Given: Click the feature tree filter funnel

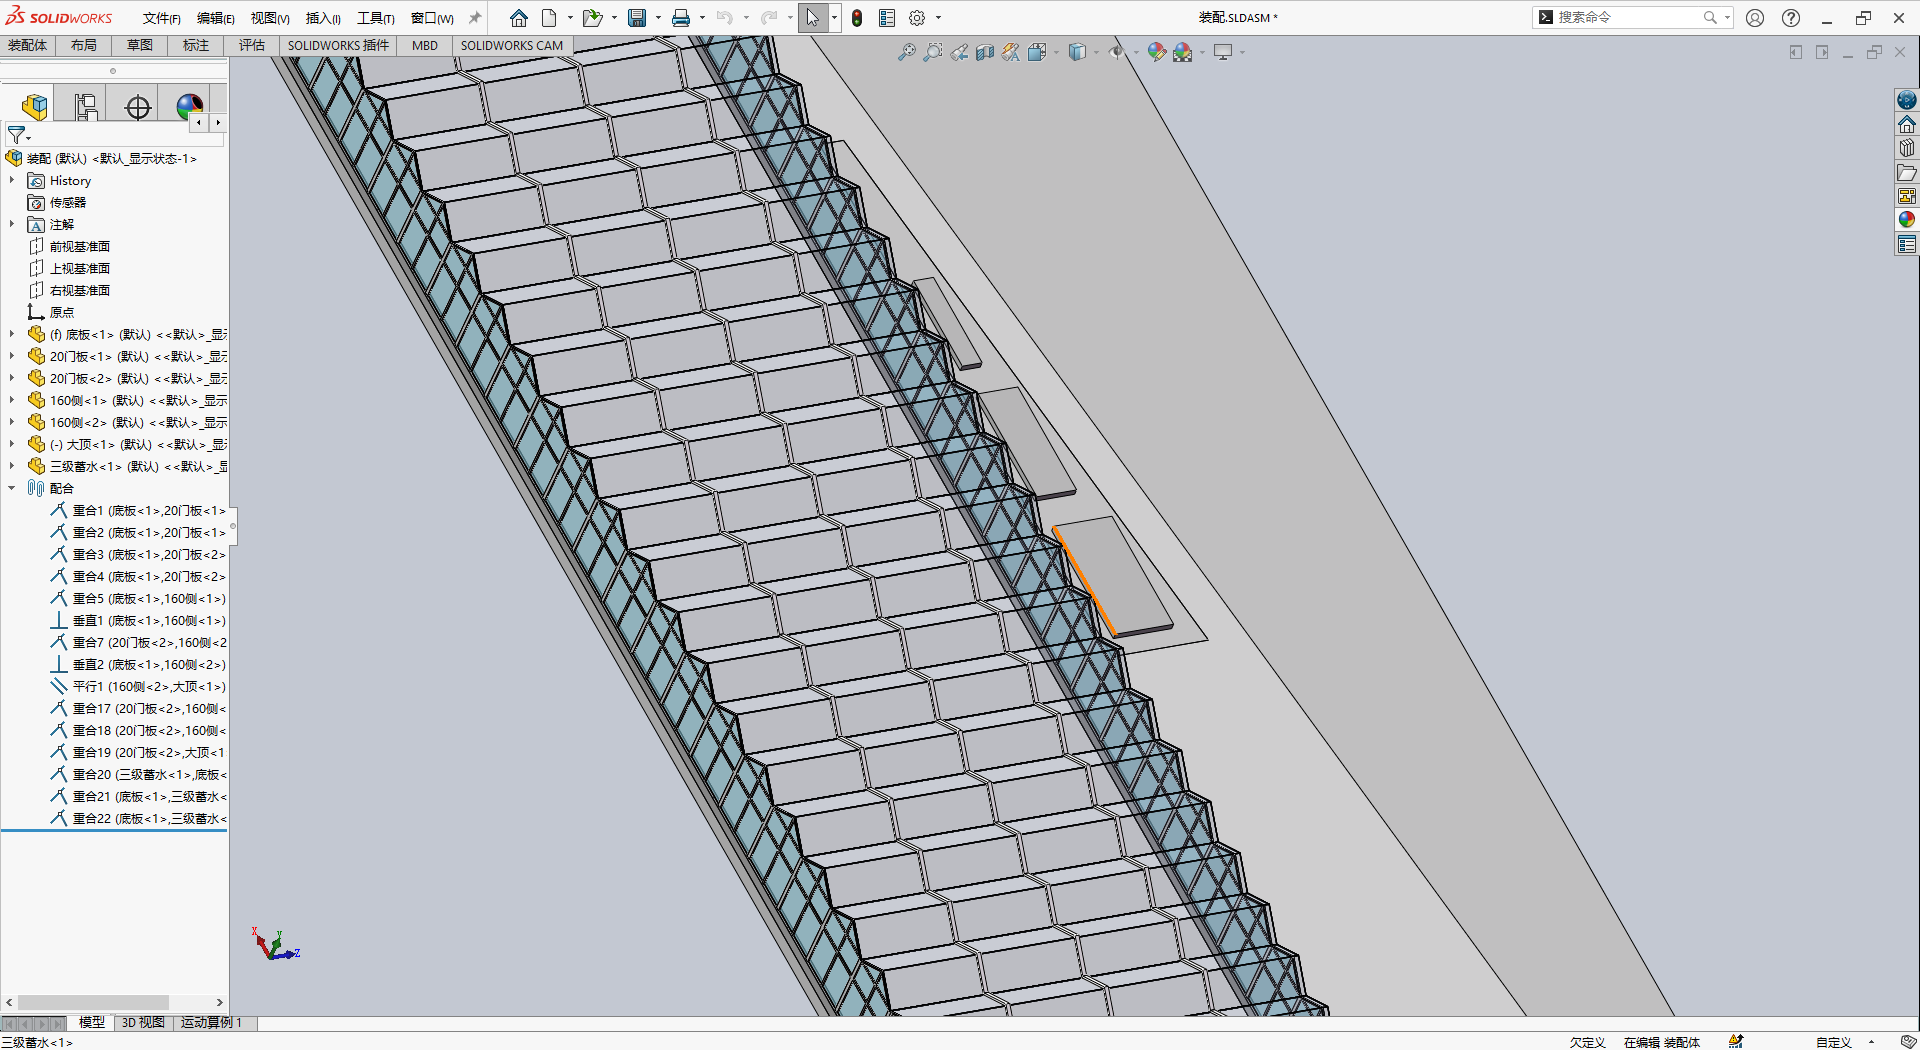Looking at the screenshot, I should point(17,135).
